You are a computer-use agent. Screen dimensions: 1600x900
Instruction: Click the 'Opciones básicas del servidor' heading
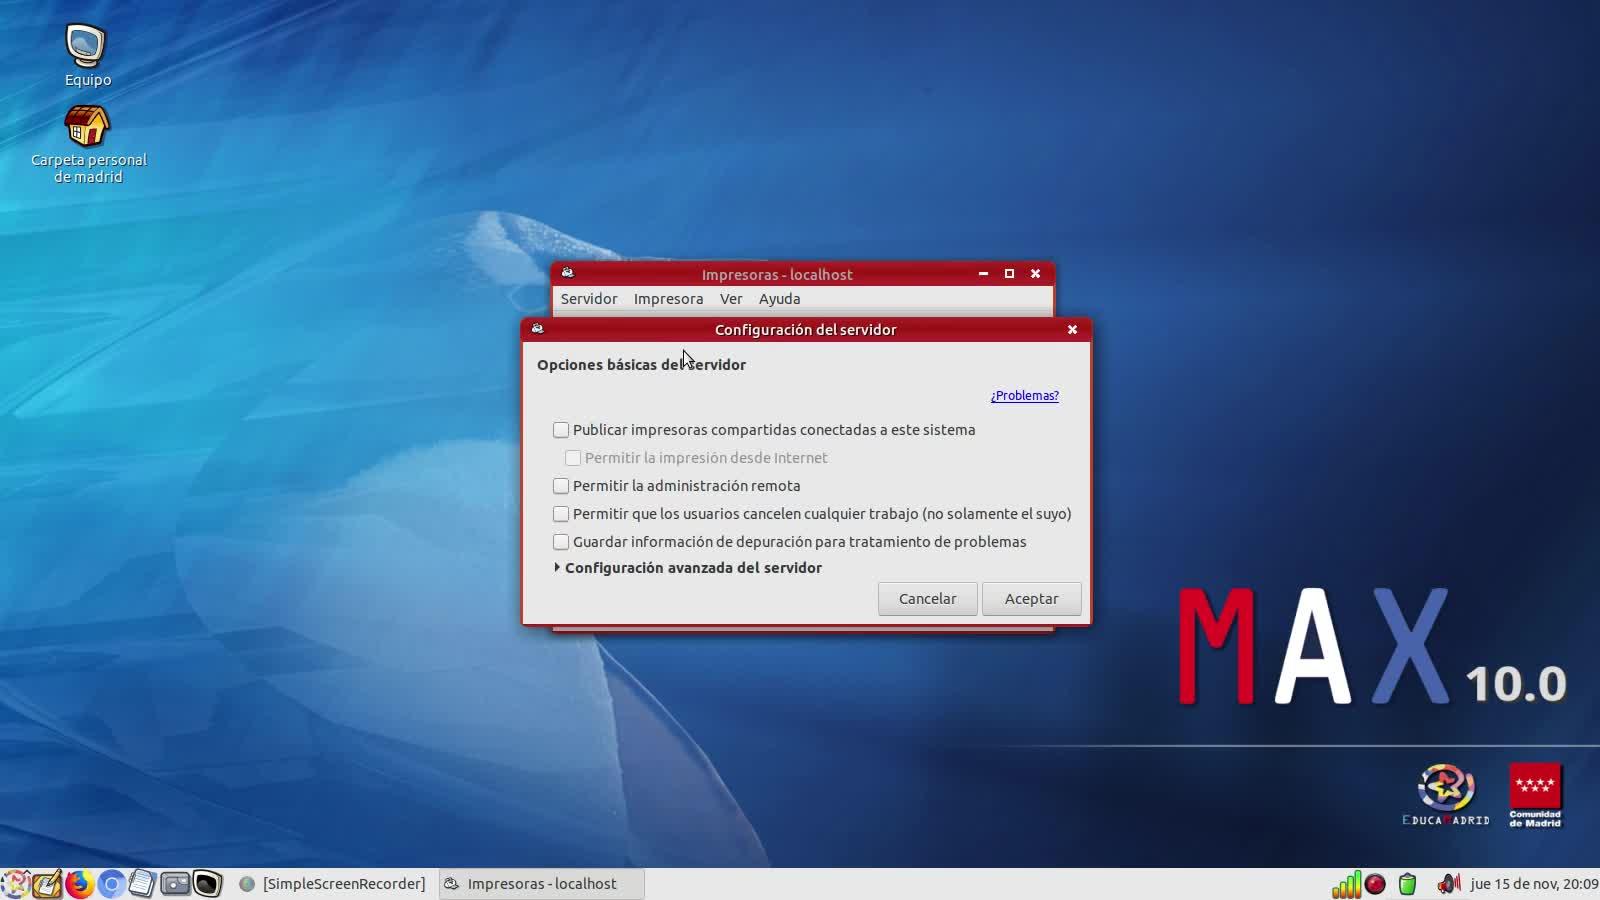(641, 365)
